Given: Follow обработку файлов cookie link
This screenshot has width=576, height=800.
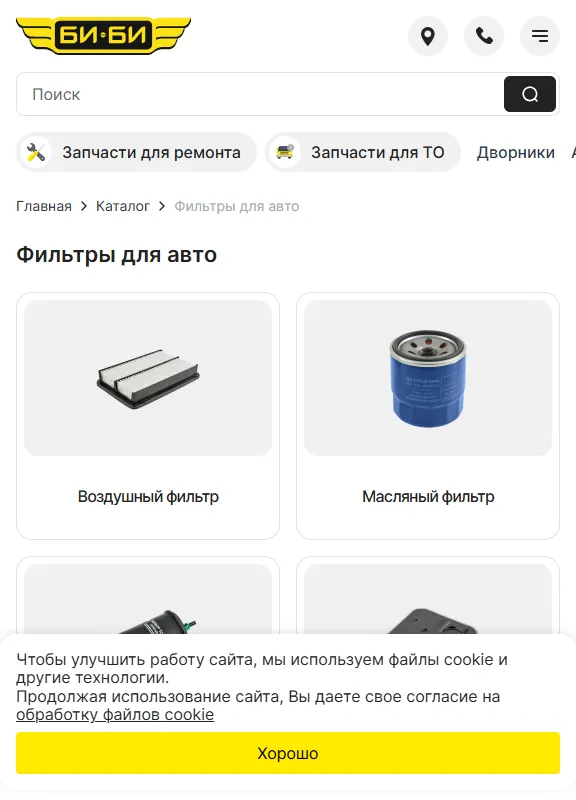Looking at the screenshot, I should (x=115, y=715).
